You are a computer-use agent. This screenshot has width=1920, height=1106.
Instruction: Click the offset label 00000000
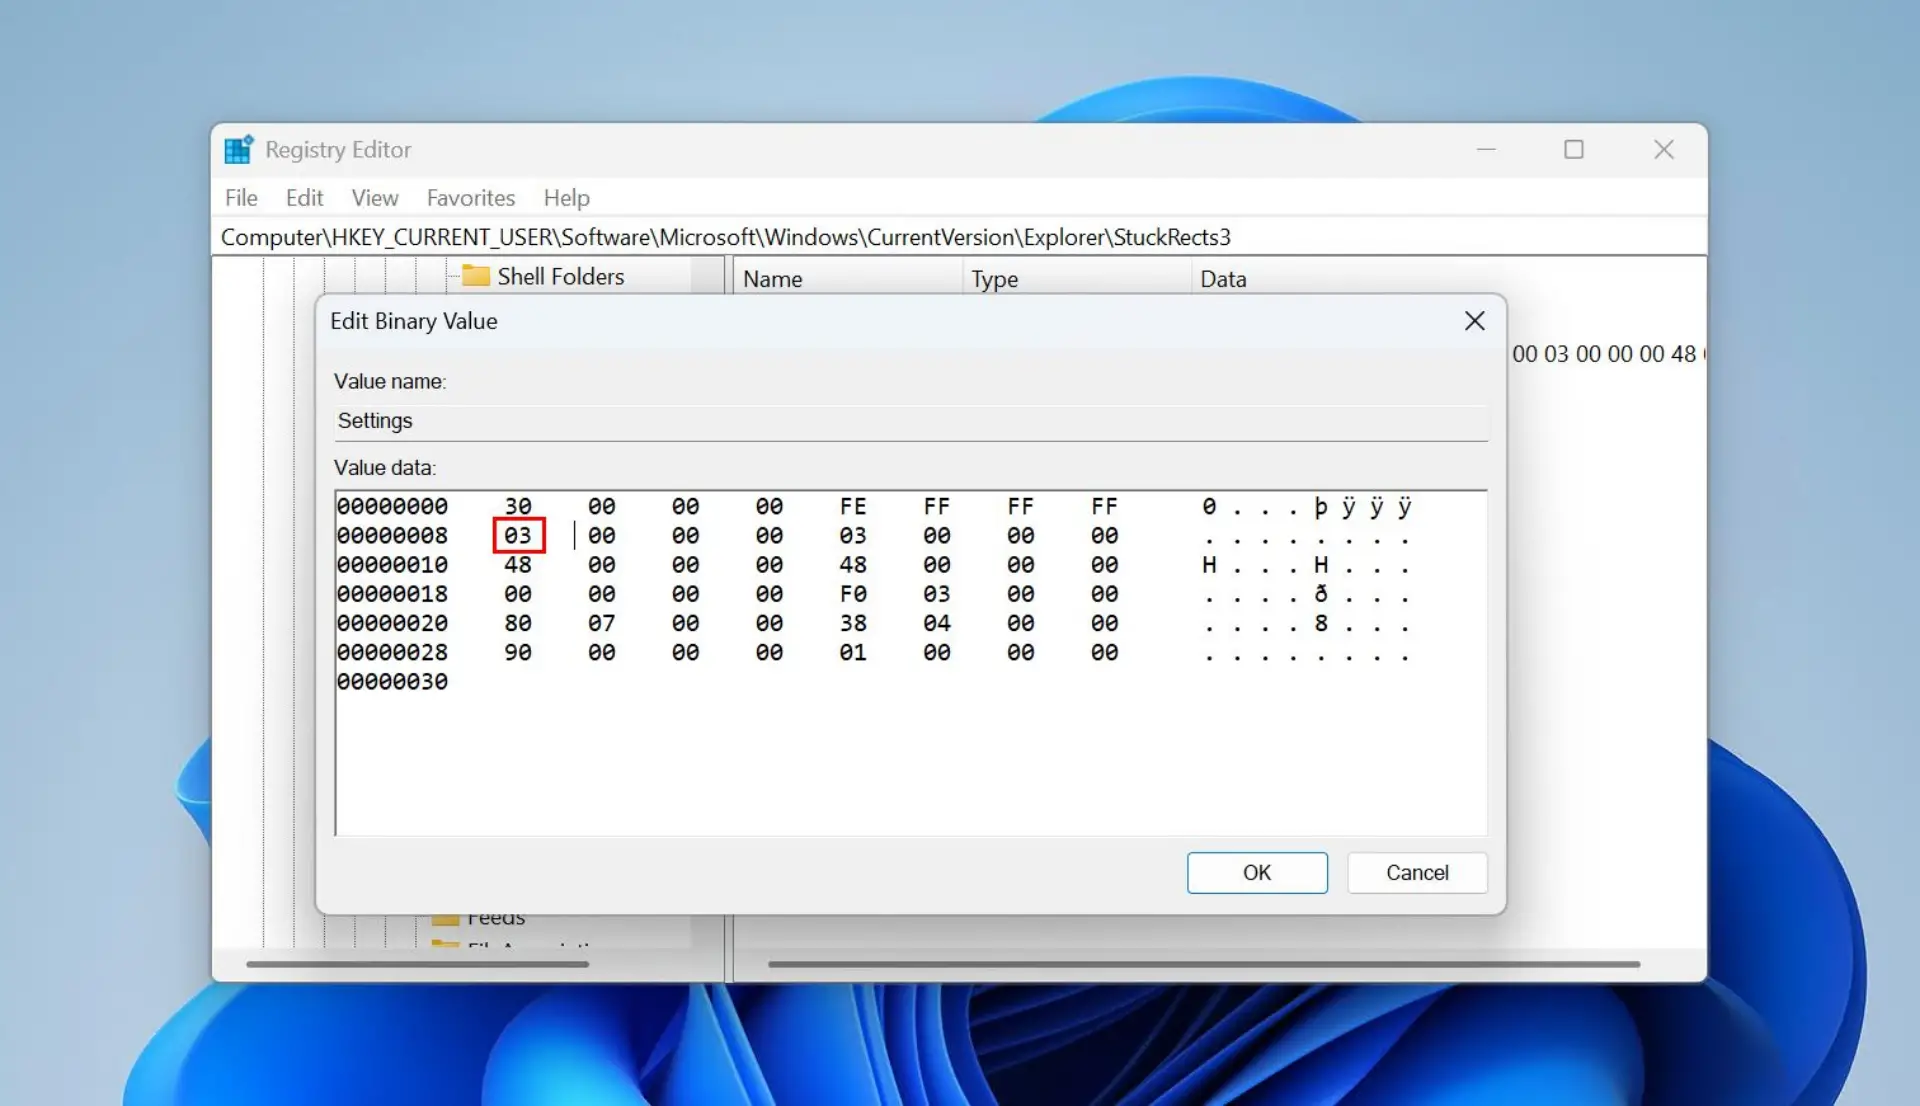pyautogui.click(x=392, y=507)
